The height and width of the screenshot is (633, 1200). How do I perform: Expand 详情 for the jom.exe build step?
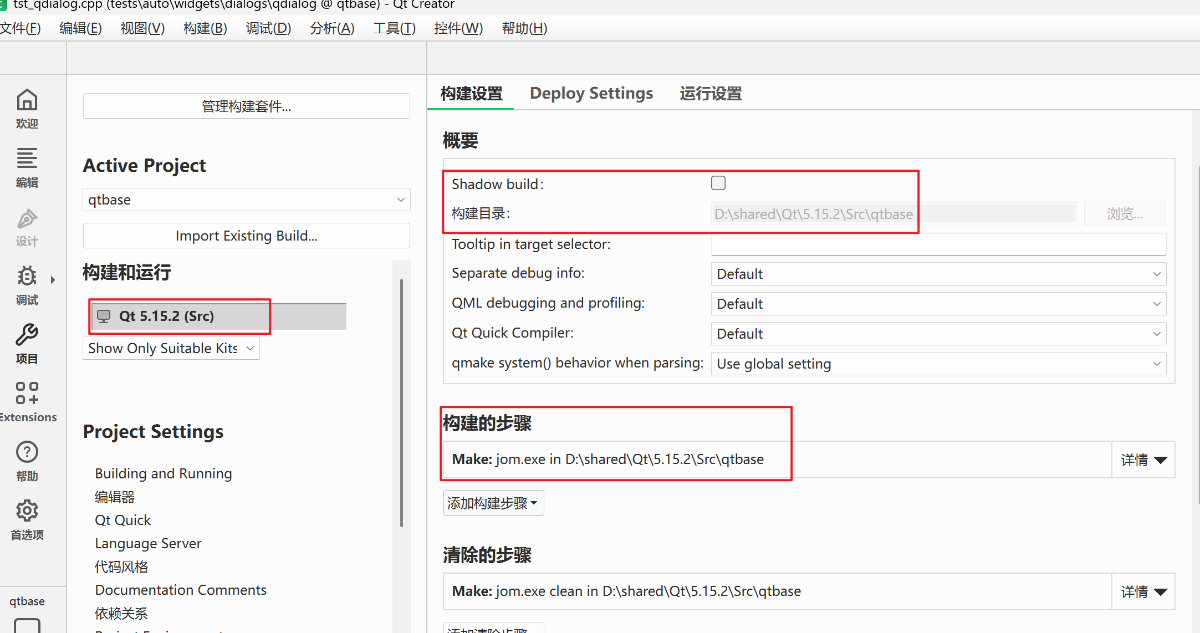(1144, 460)
